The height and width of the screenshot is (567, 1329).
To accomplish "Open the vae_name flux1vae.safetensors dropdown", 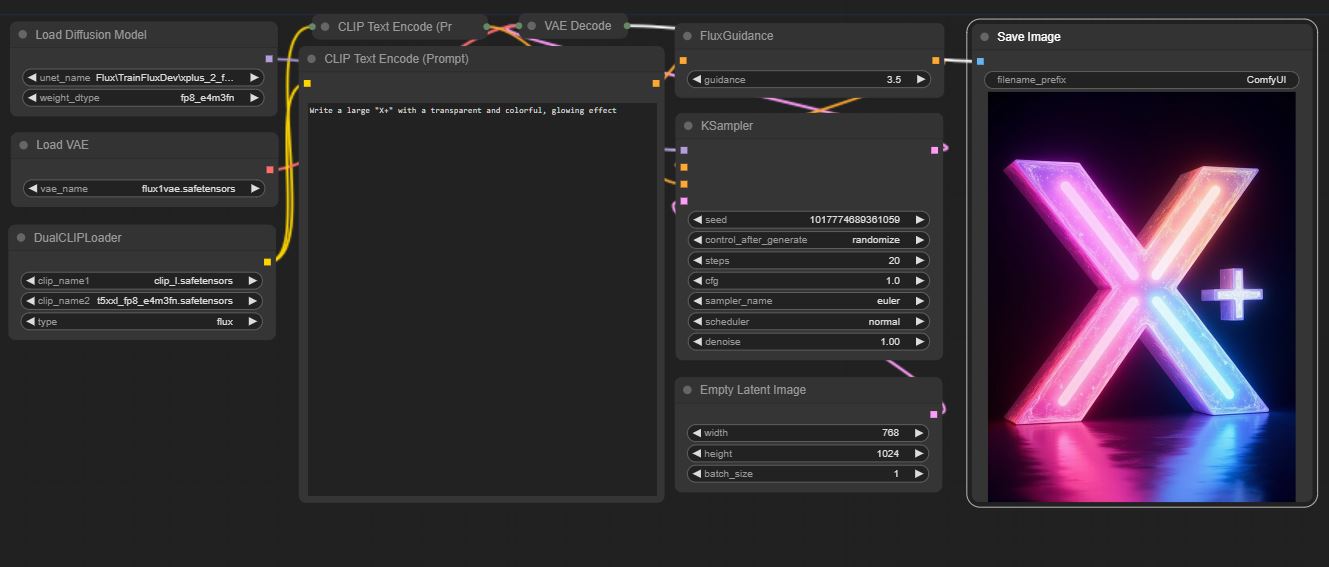I will click(x=144, y=188).
